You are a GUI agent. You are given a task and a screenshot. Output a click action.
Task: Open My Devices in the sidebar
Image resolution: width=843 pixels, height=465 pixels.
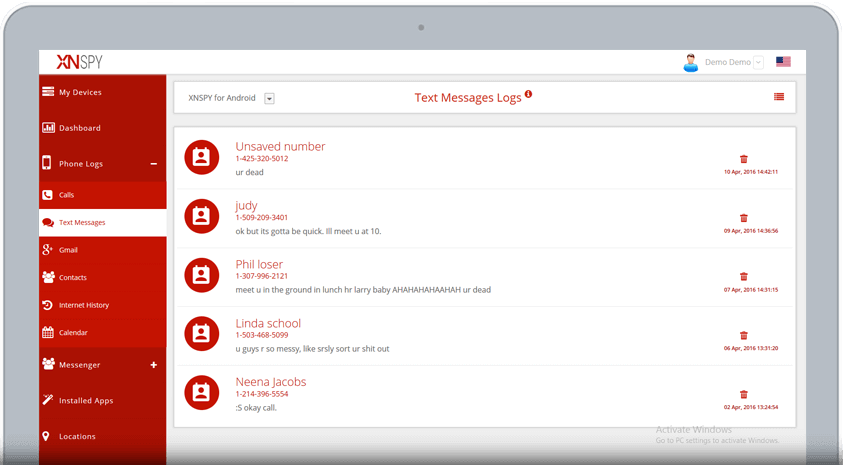coord(80,92)
